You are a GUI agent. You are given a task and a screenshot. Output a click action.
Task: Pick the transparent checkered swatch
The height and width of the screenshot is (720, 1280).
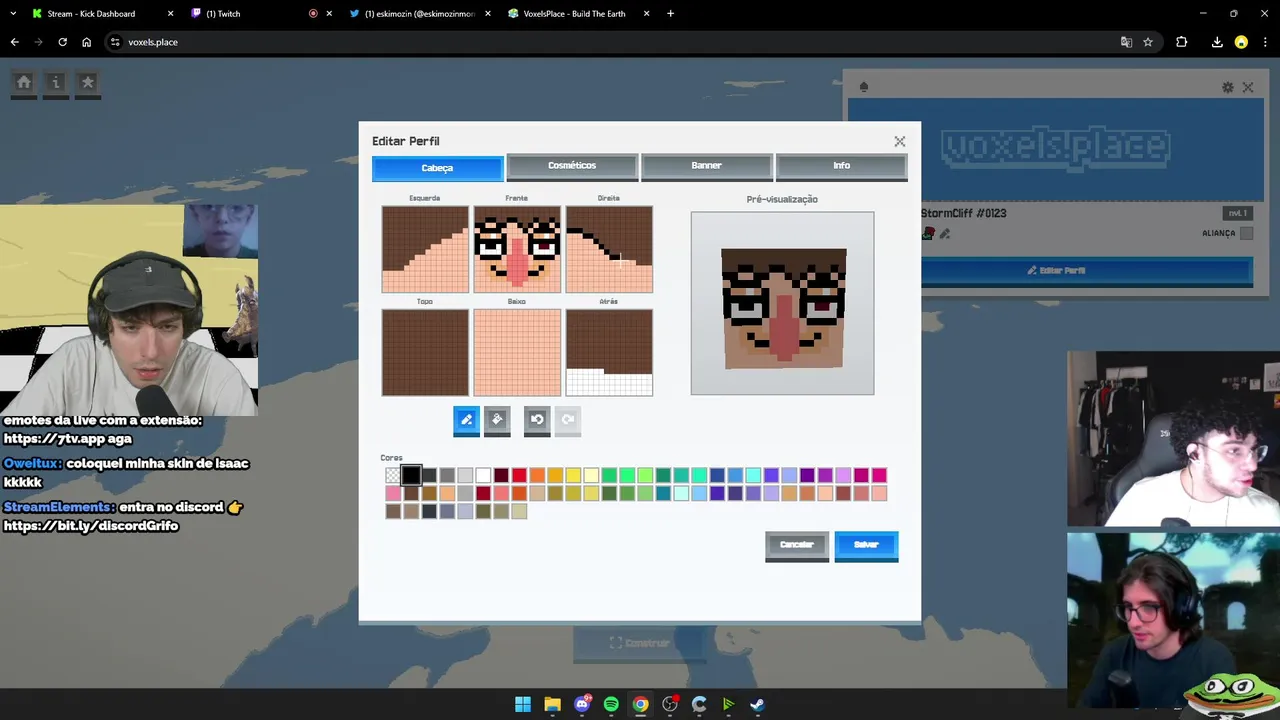(393, 476)
